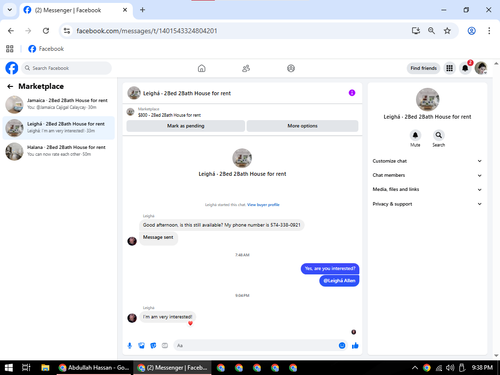This screenshot has width=500, height=375.
Task: Open the Friends icon in top navigation
Action: click(246, 68)
